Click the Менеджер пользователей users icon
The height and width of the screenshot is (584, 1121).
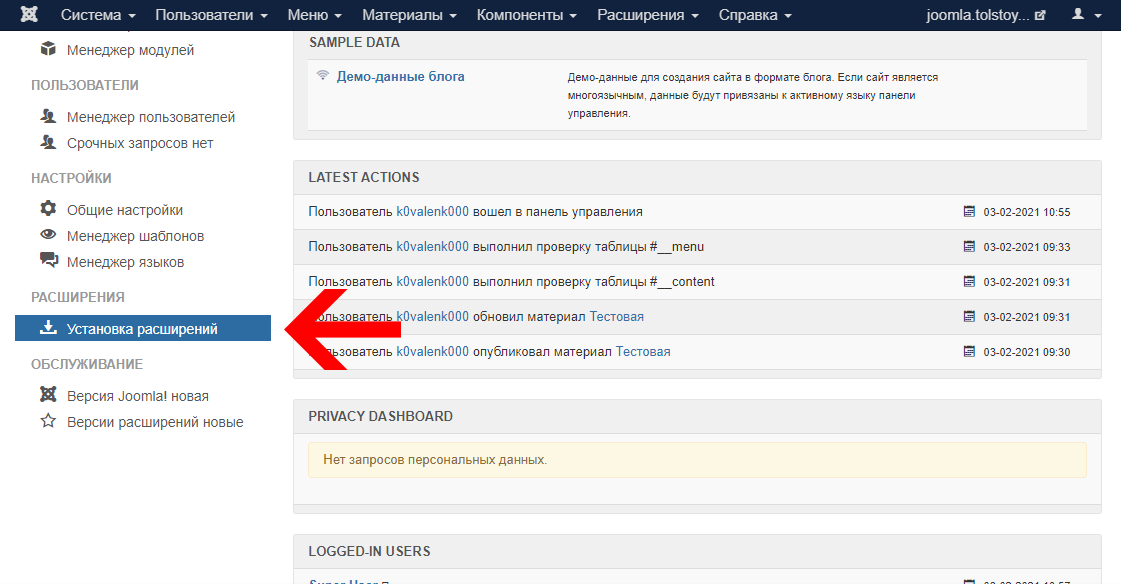[x=48, y=116]
